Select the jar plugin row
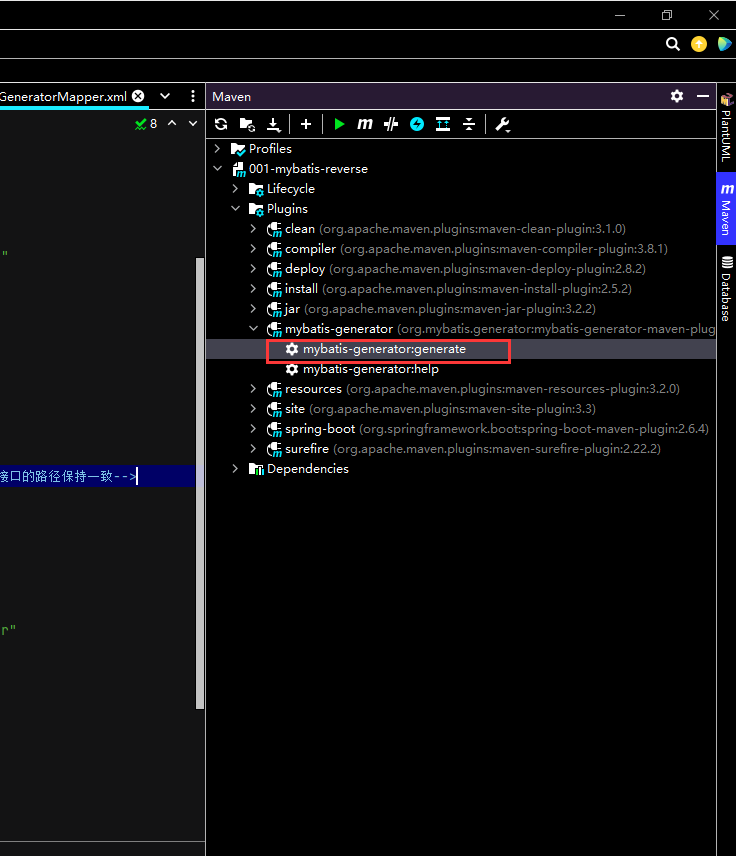736x856 pixels. (x=461, y=308)
